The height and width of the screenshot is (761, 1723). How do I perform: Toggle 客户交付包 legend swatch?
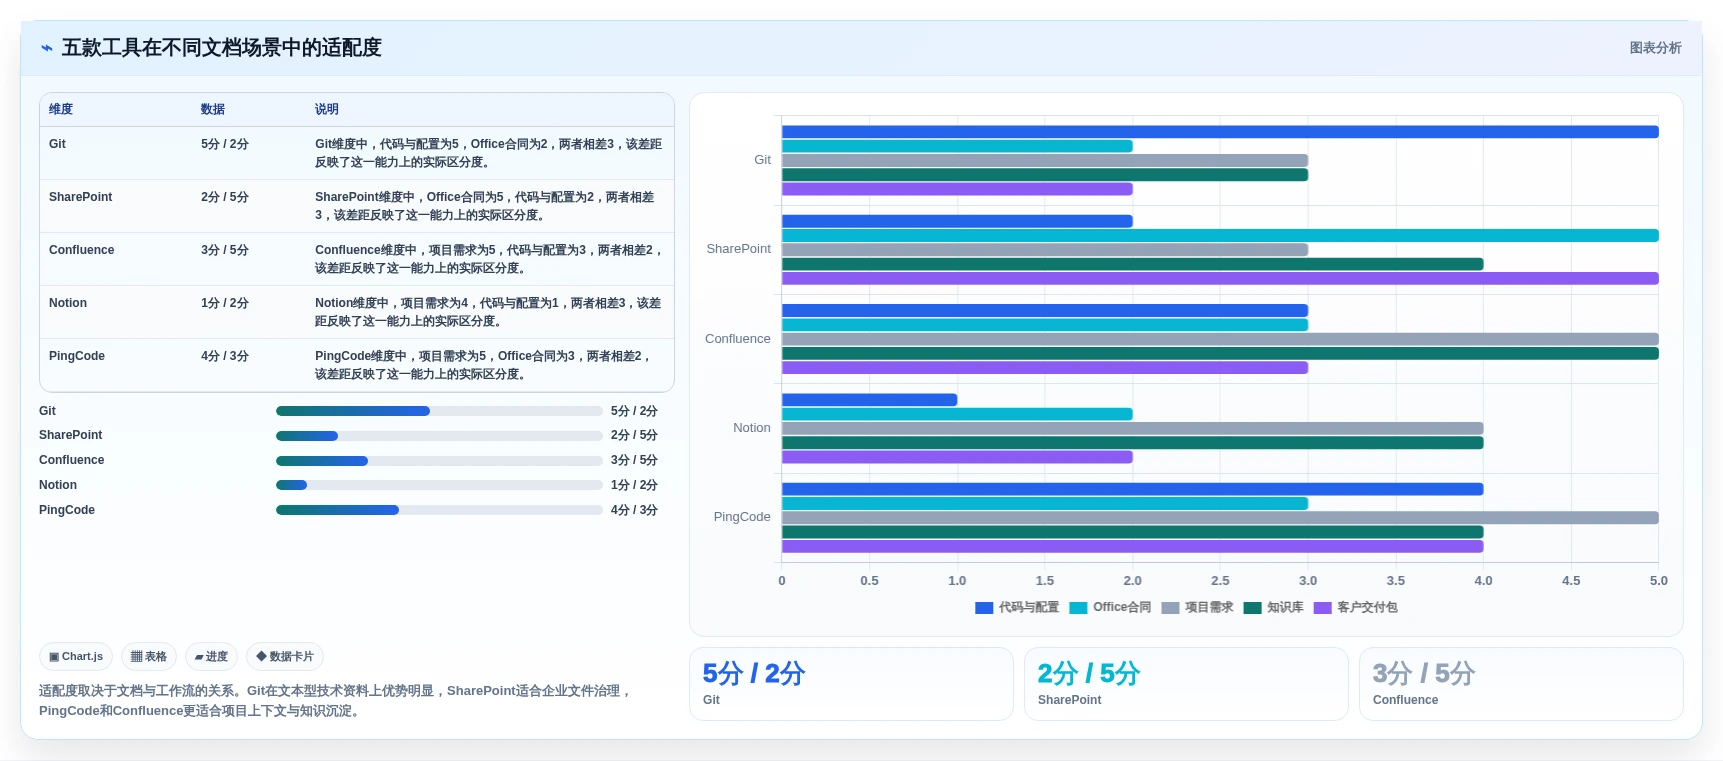pos(1322,608)
